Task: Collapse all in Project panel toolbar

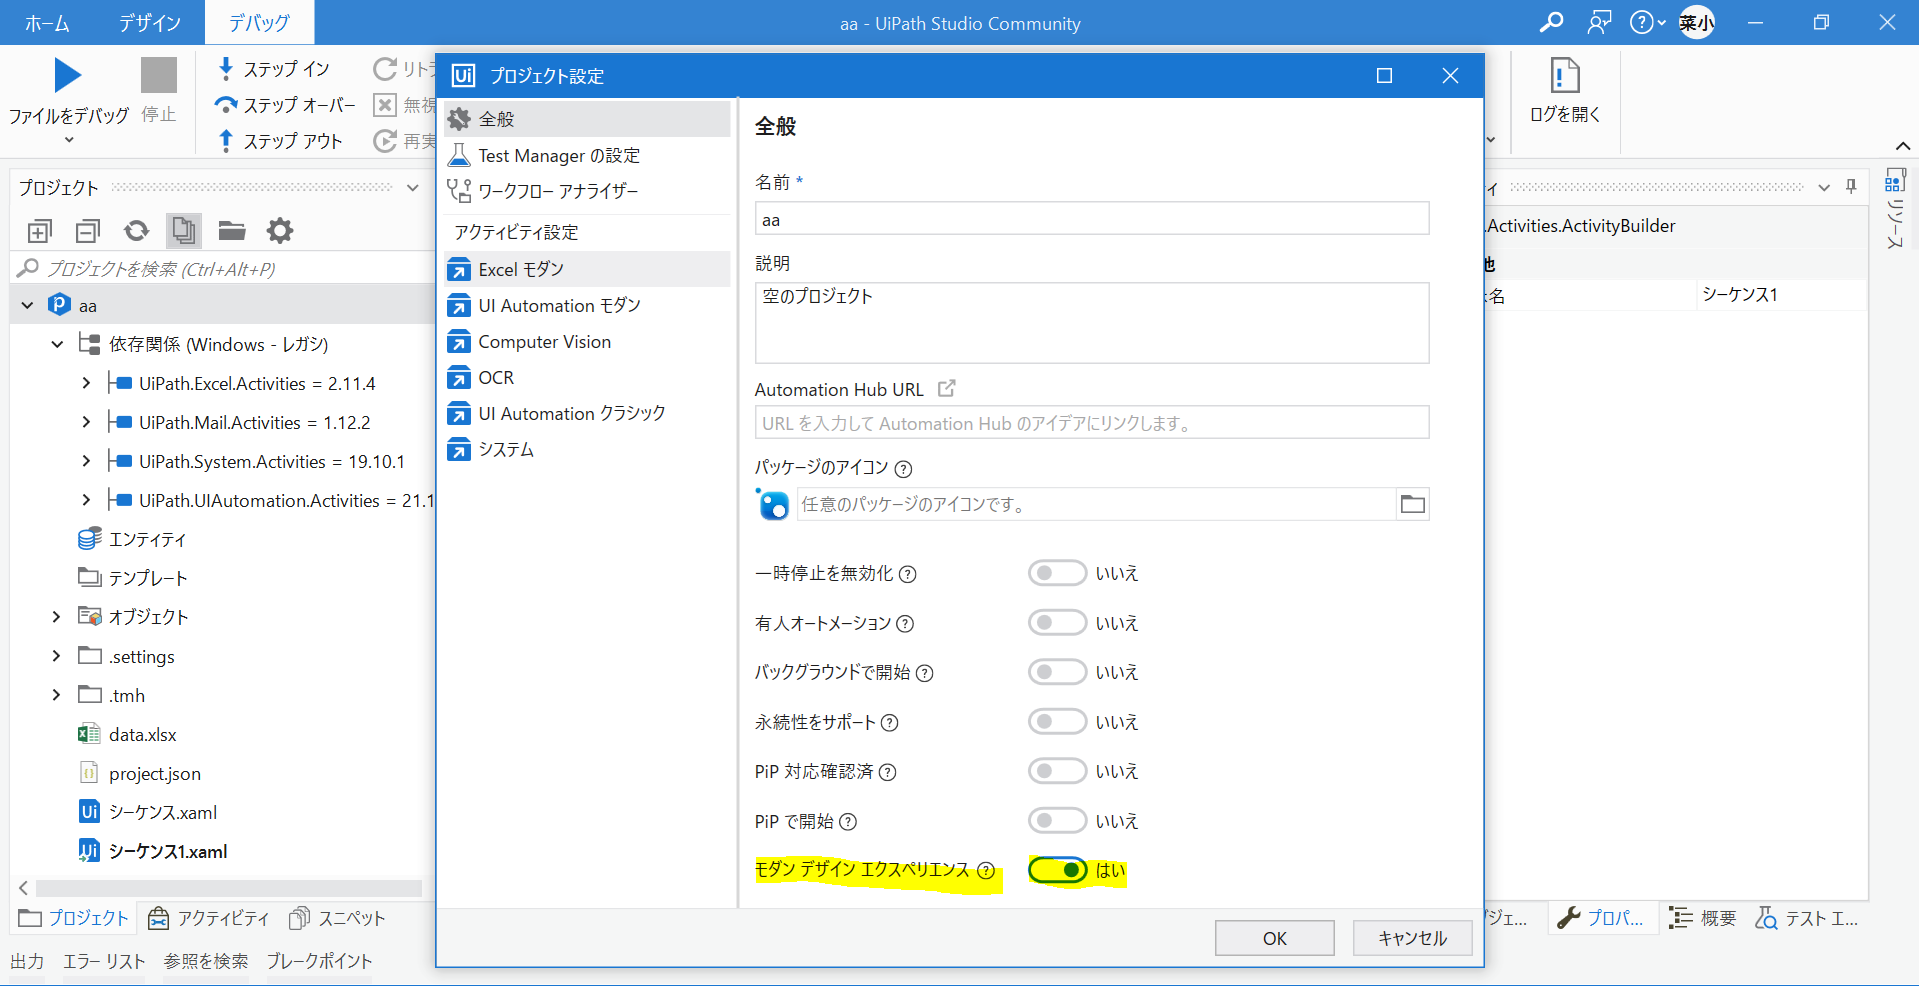Action: (x=88, y=231)
